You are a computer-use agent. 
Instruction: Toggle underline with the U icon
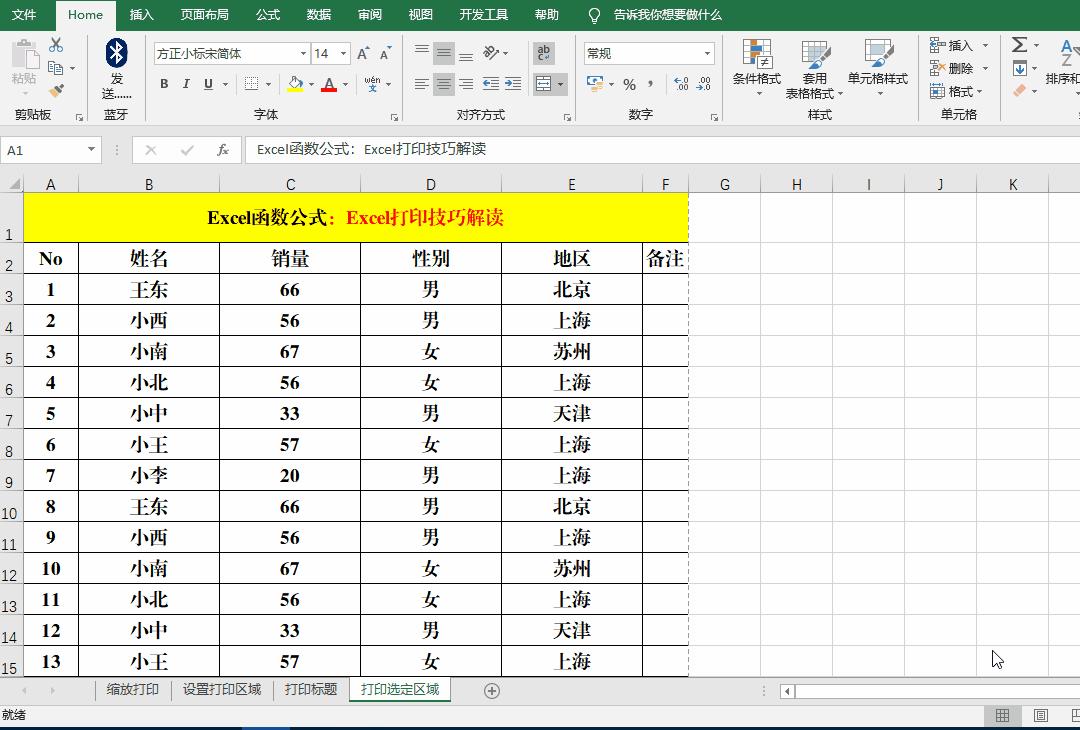tap(208, 84)
